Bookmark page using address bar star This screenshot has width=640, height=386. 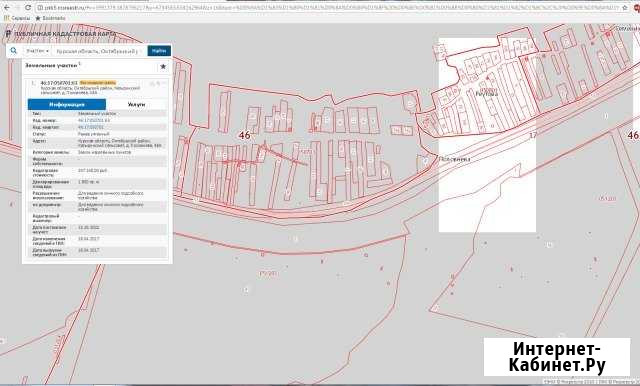625,7
